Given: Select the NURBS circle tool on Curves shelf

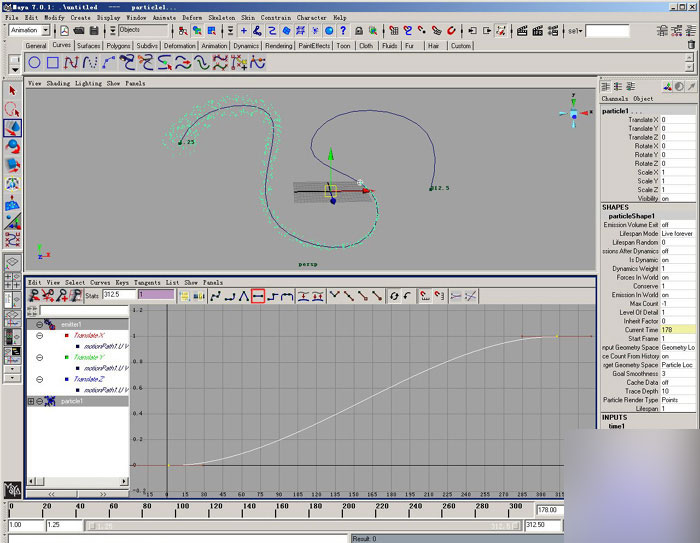Looking at the screenshot, I should [x=34, y=62].
